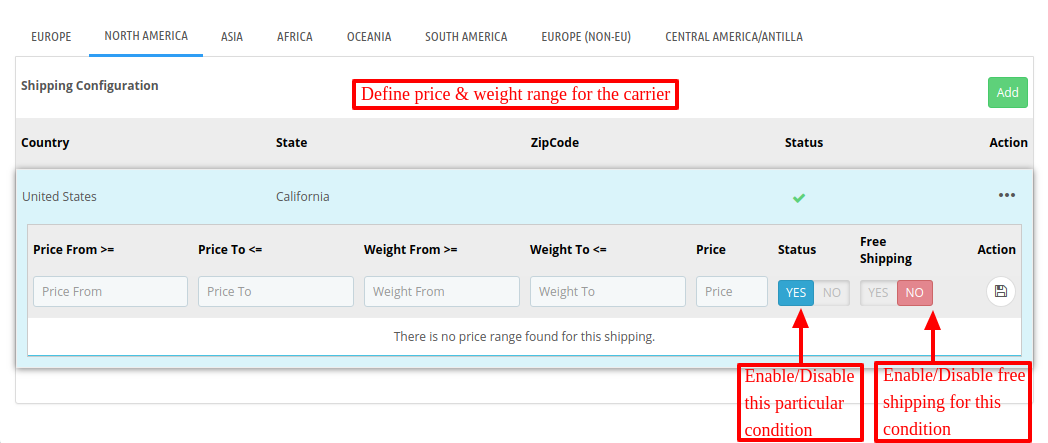Select the North America tab
Viewport: 1048px width, 443px height.
146,36
